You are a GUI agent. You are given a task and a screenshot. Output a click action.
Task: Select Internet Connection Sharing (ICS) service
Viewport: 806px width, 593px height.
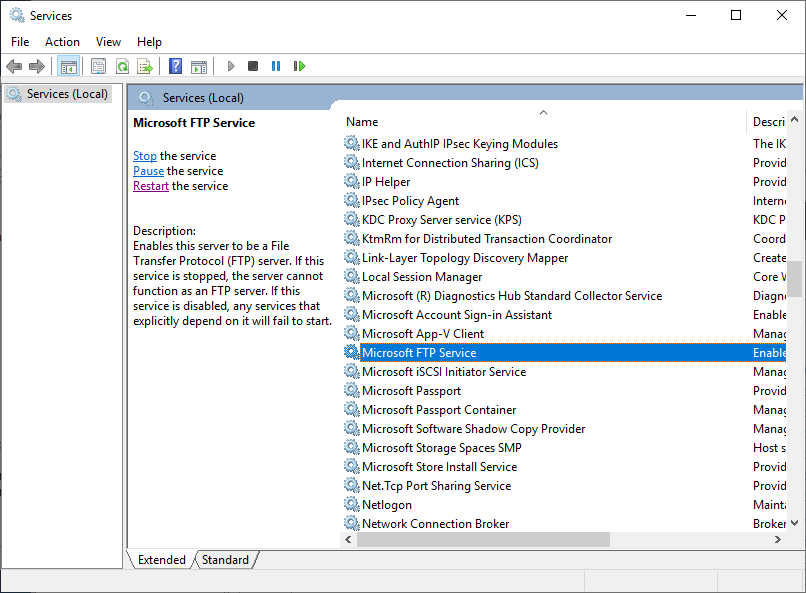pos(450,163)
